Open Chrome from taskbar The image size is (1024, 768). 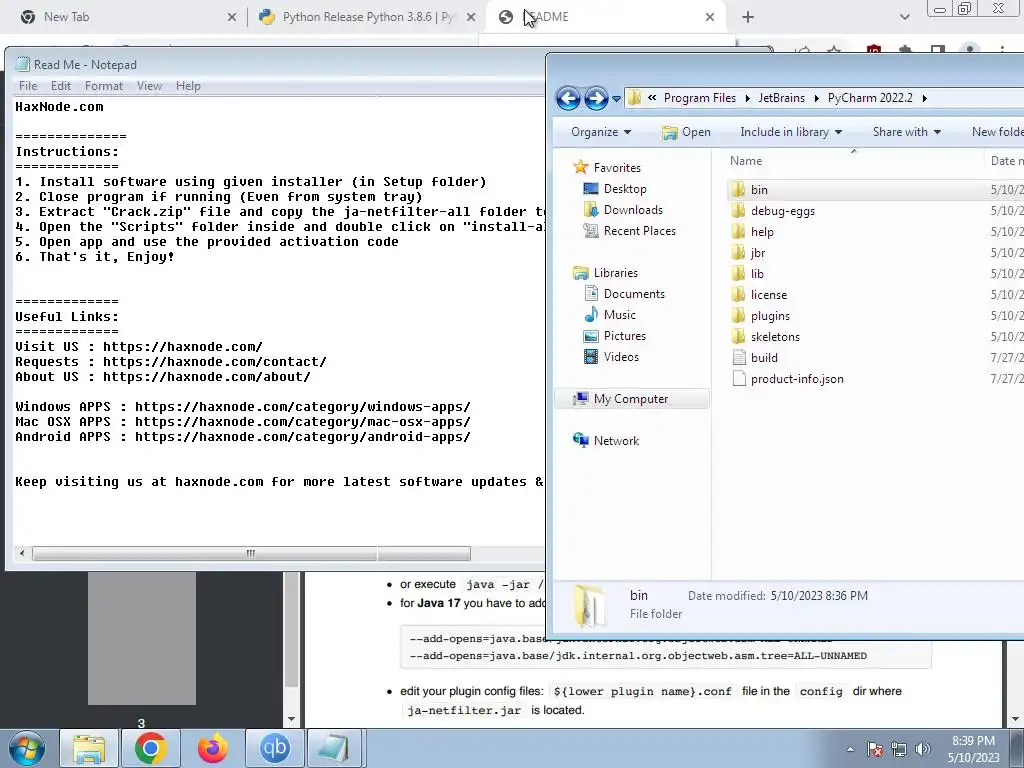151,748
